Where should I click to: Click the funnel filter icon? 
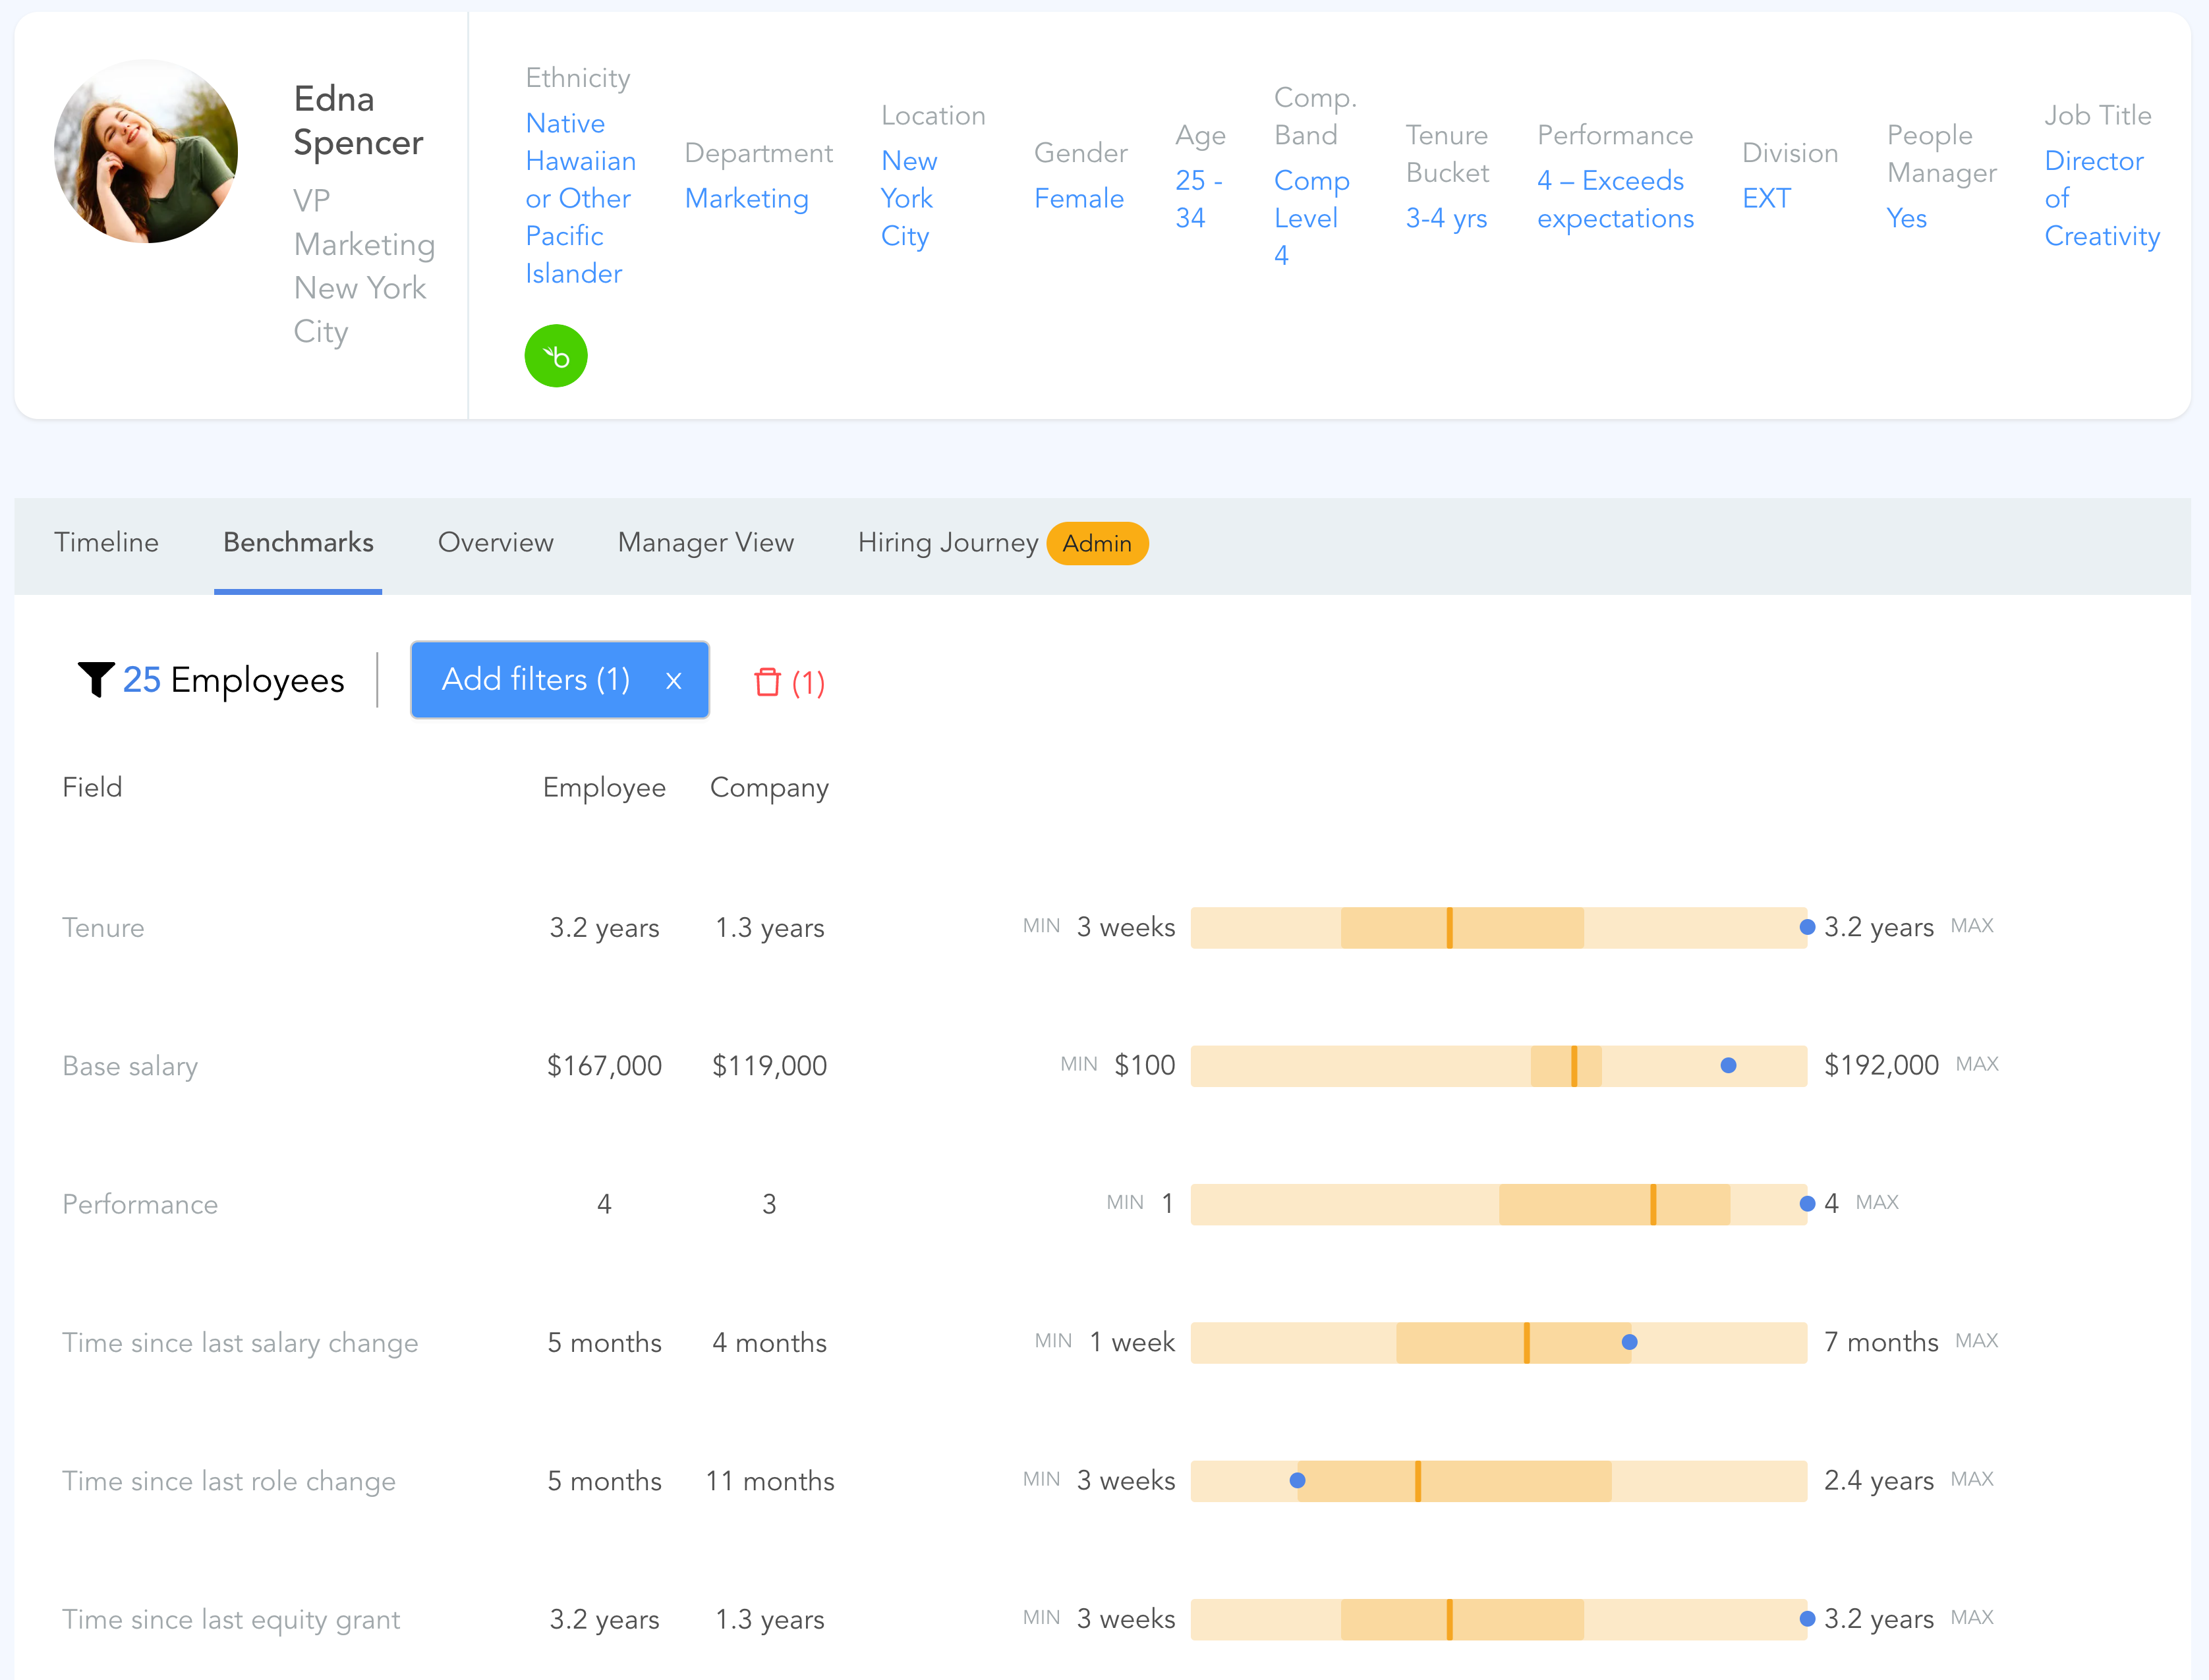click(96, 680)
